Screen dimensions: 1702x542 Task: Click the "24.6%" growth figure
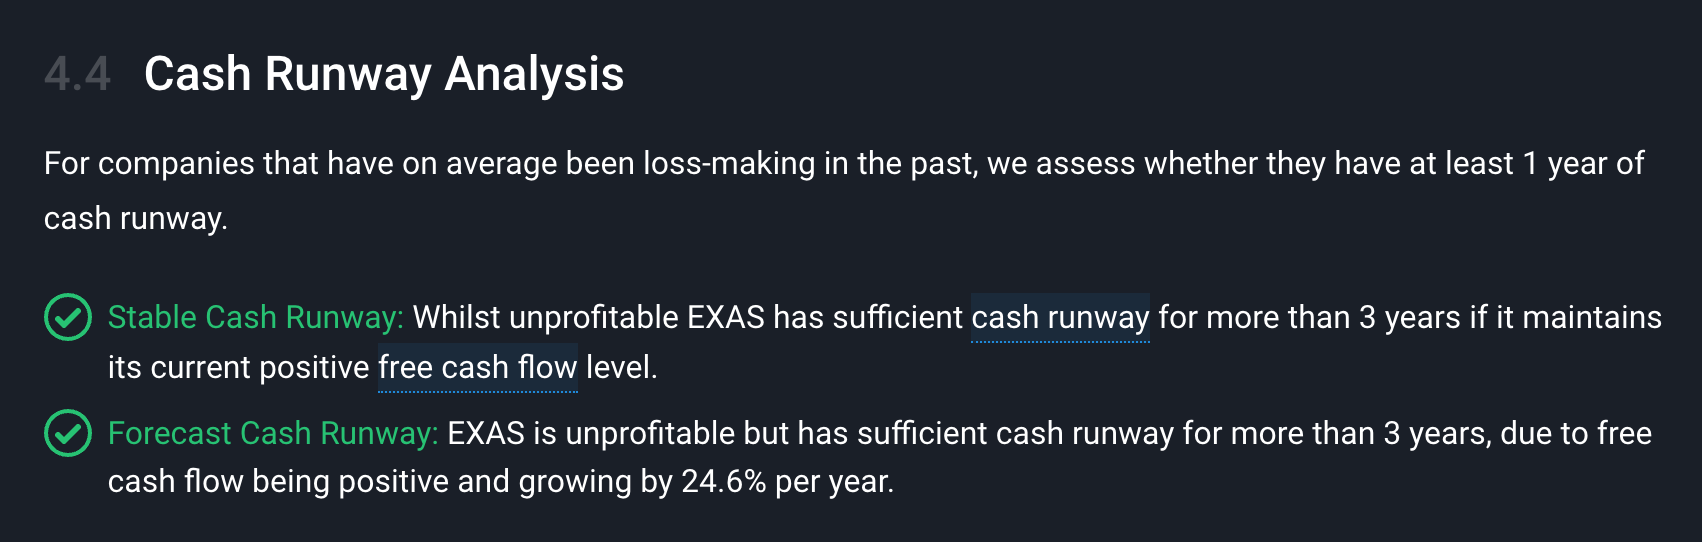click(723, 482)
